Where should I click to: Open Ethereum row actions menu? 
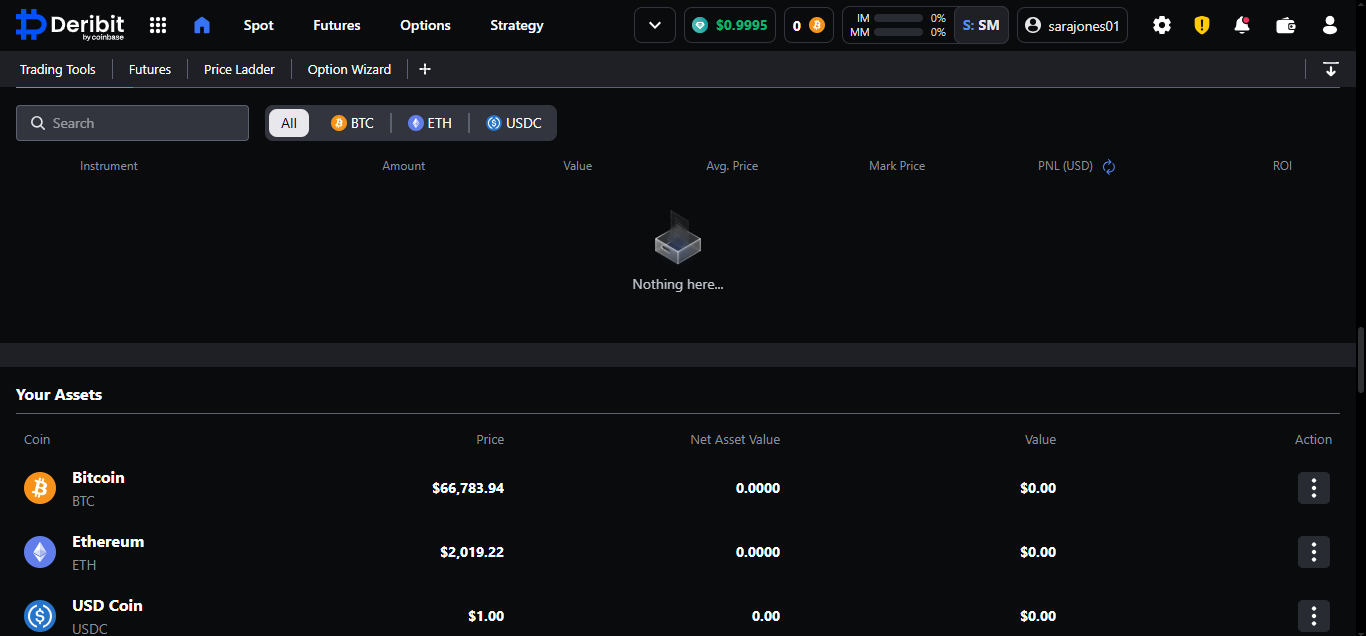[x=1314, y=552]
